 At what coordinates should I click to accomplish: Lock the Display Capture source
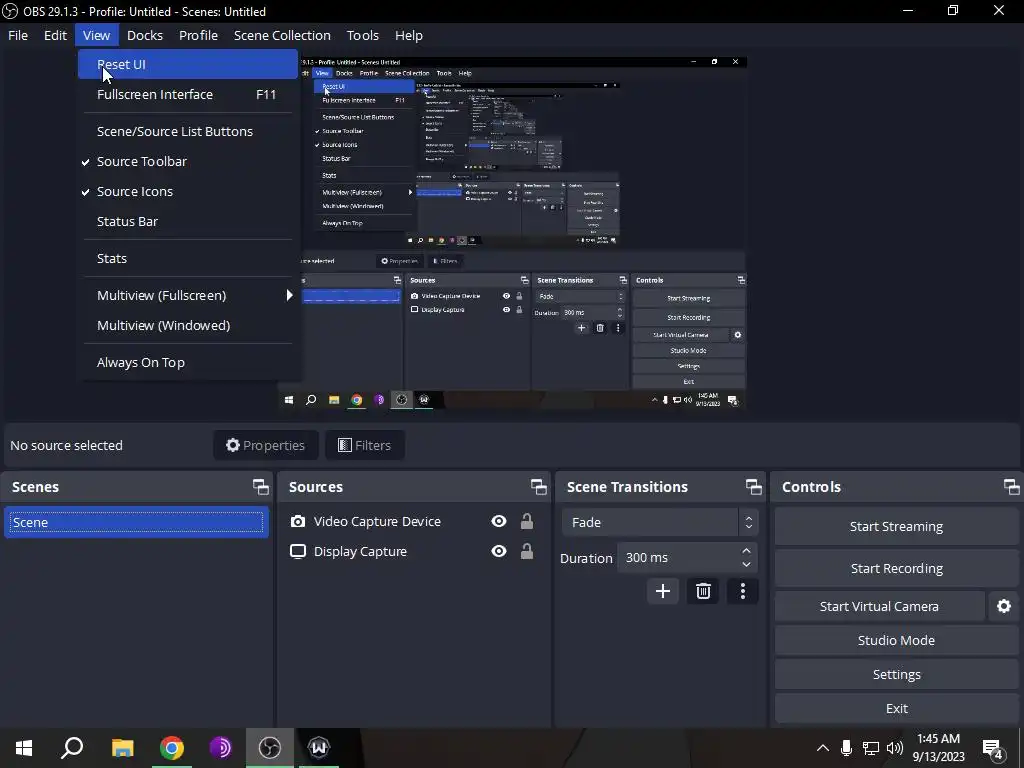pyautogui.click(x=526, y=551)
